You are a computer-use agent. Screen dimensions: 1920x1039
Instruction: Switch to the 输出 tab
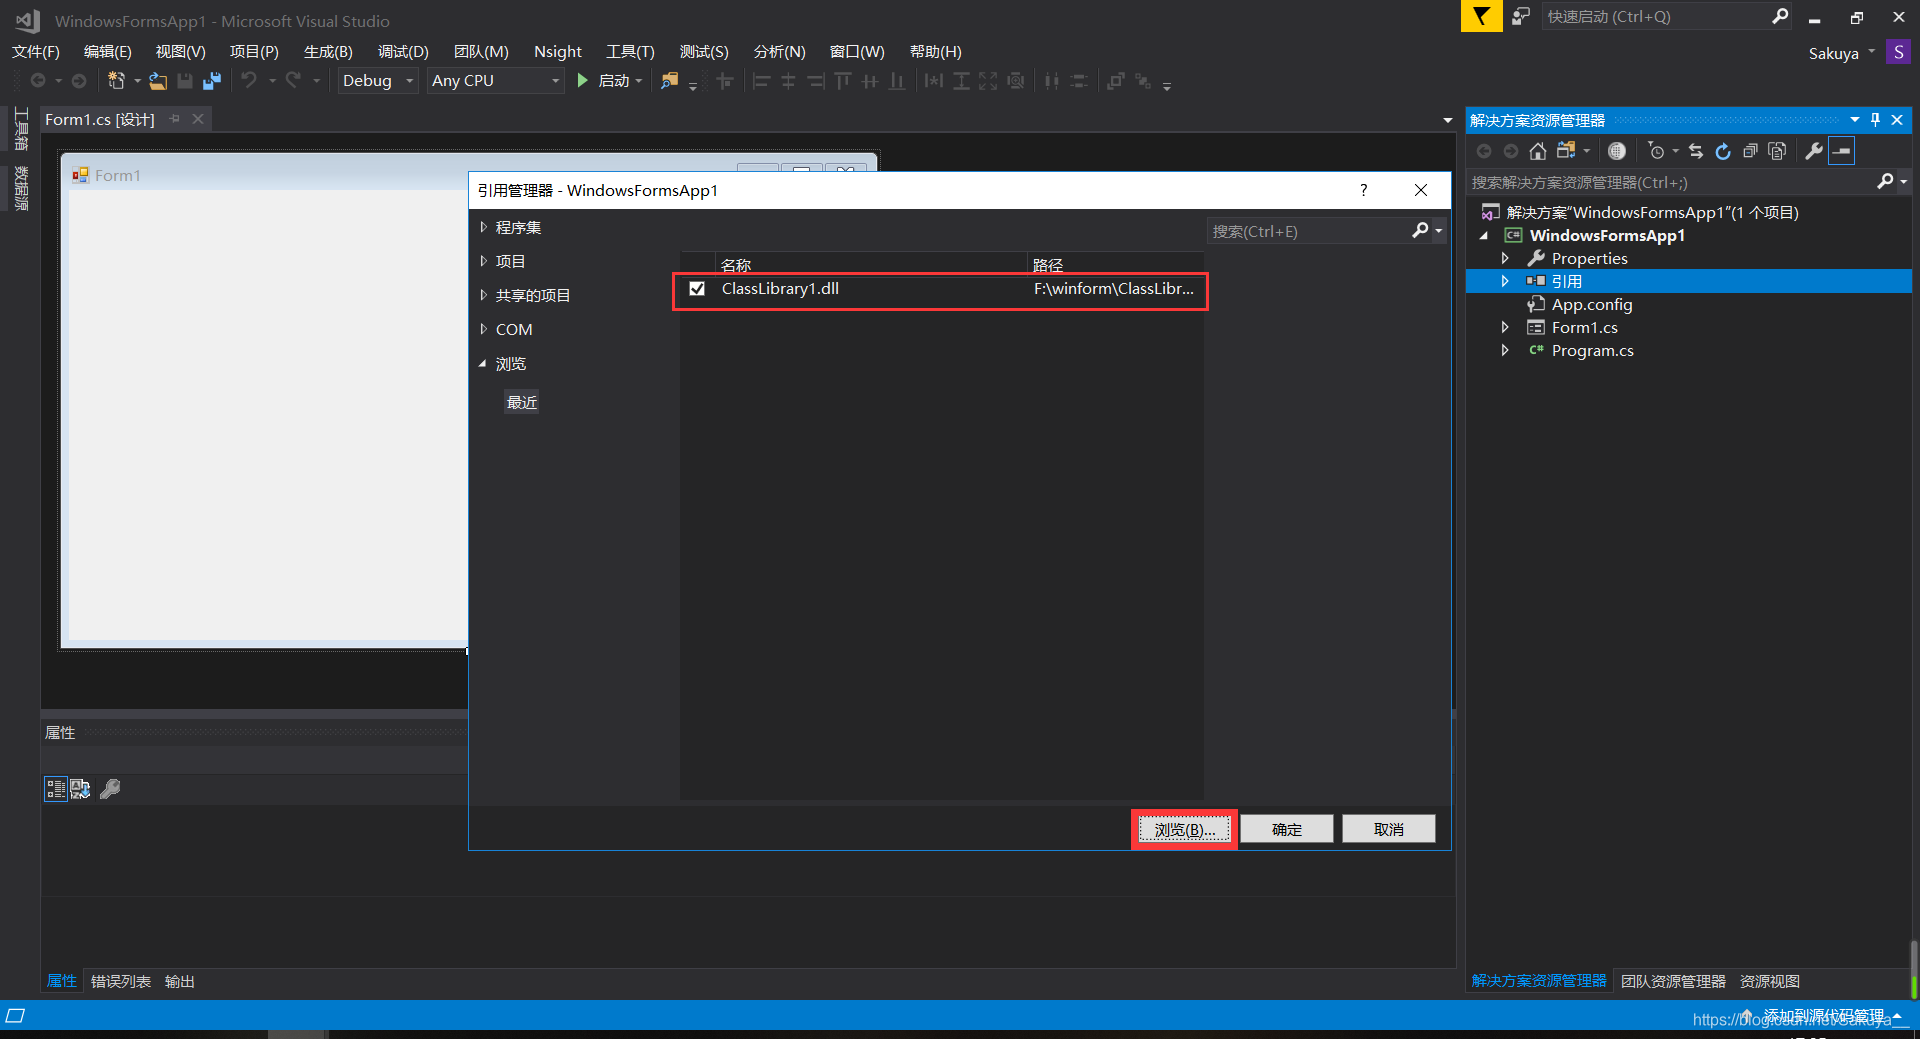click(x=180, y=981)
